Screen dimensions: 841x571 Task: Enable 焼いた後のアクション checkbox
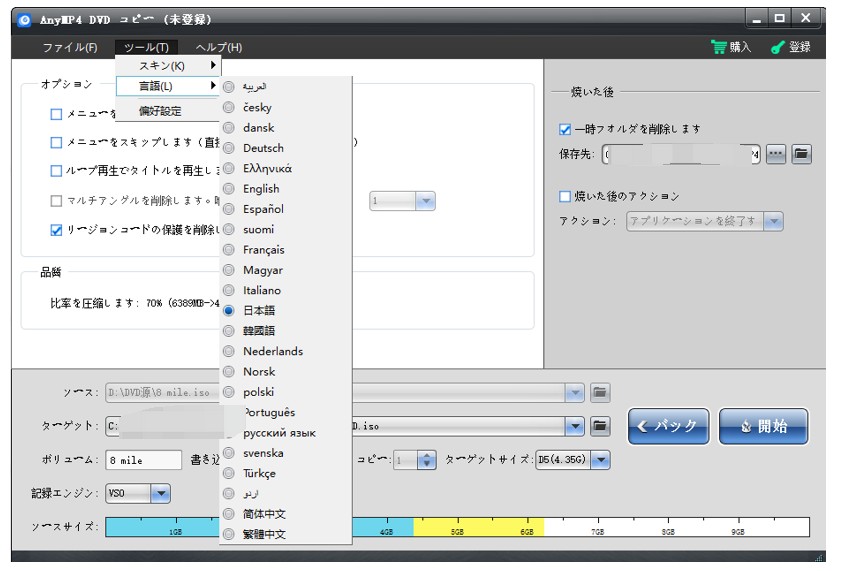564,196
